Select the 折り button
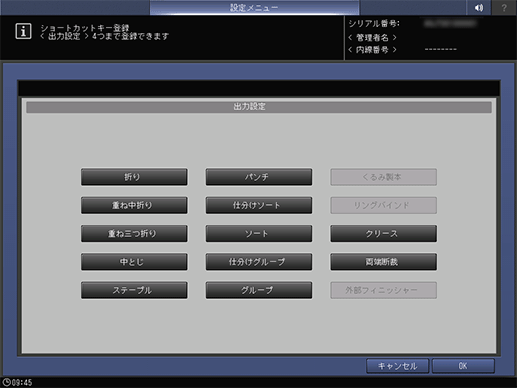 134,177
